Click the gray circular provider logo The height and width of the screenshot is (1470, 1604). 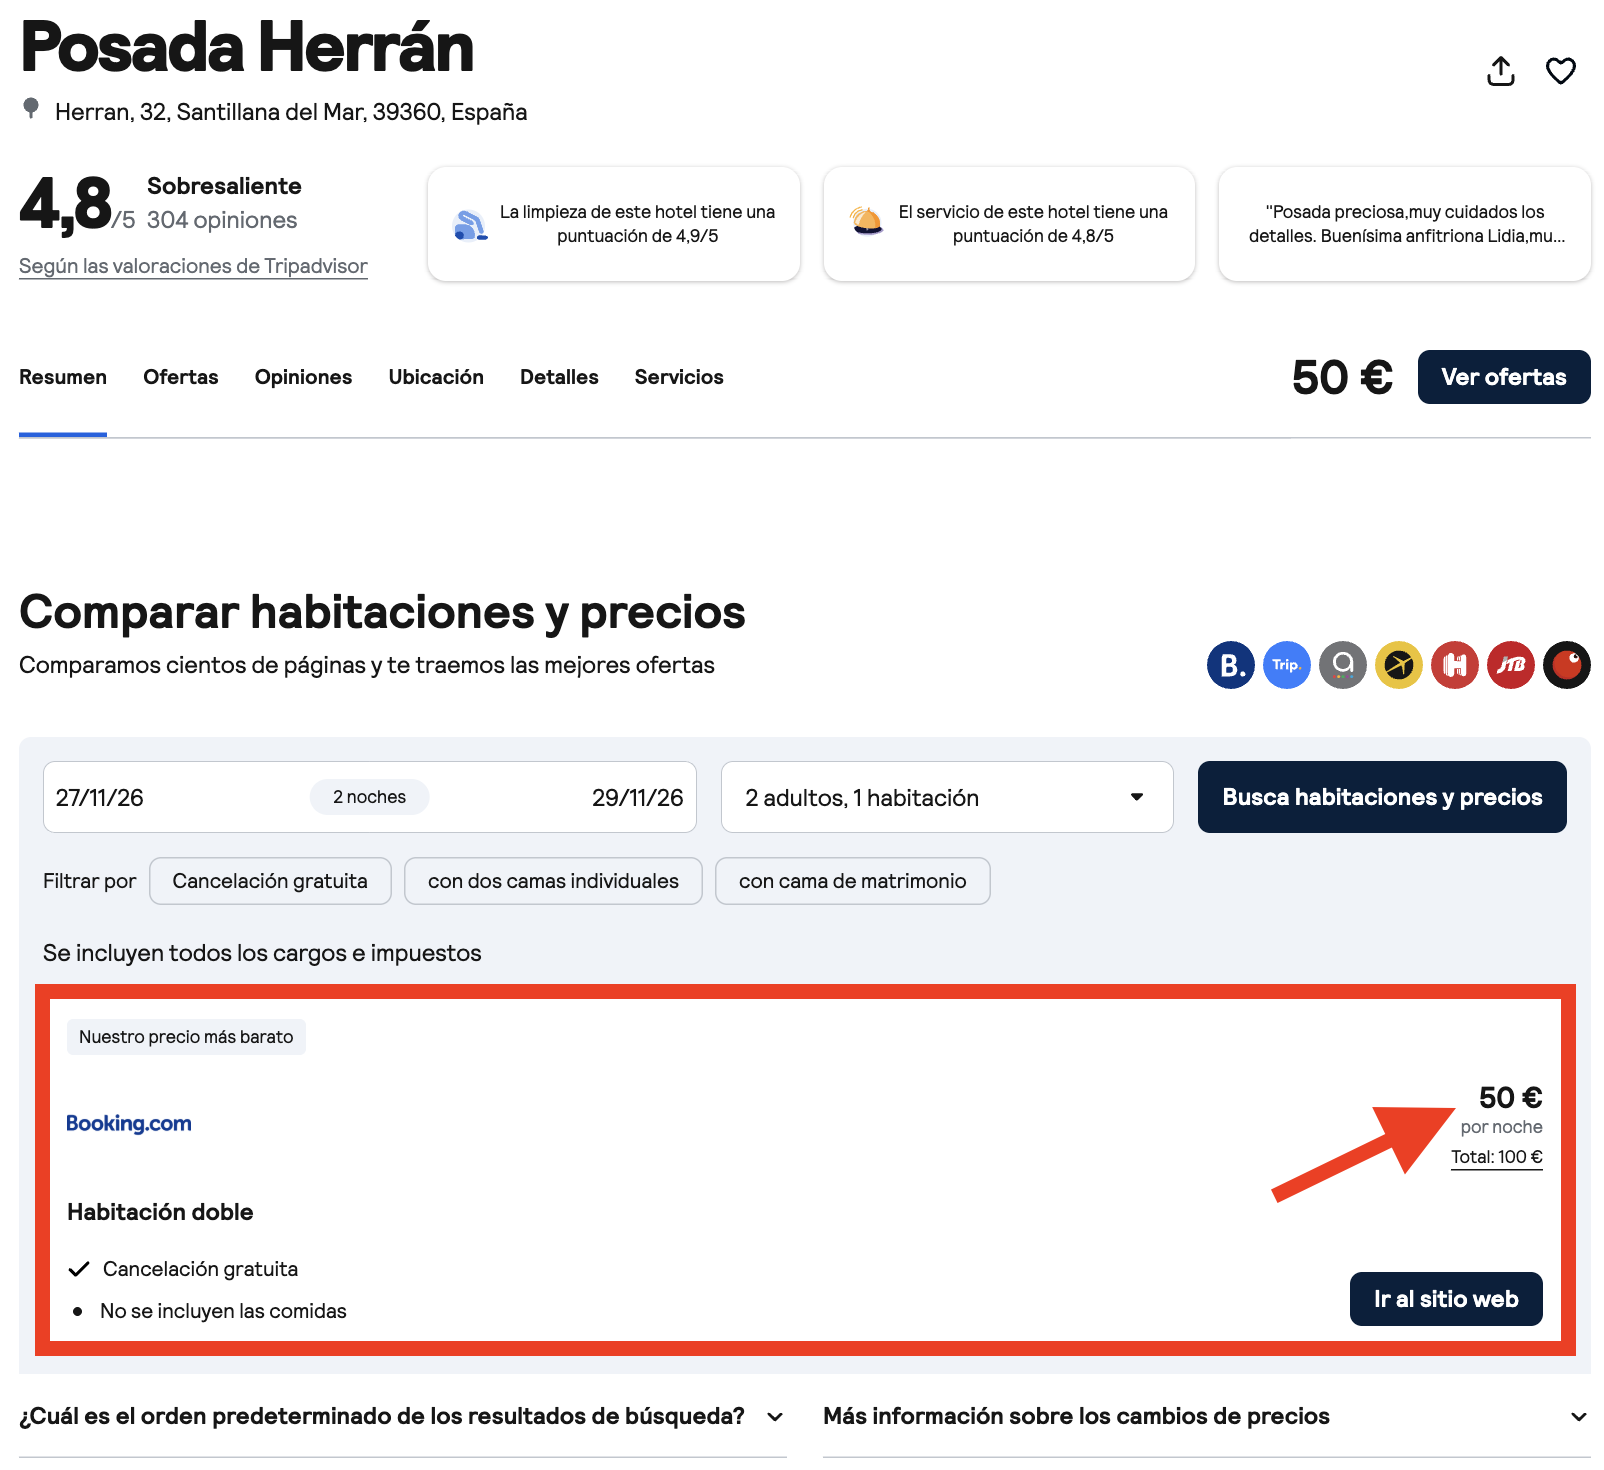[1343, 665]
